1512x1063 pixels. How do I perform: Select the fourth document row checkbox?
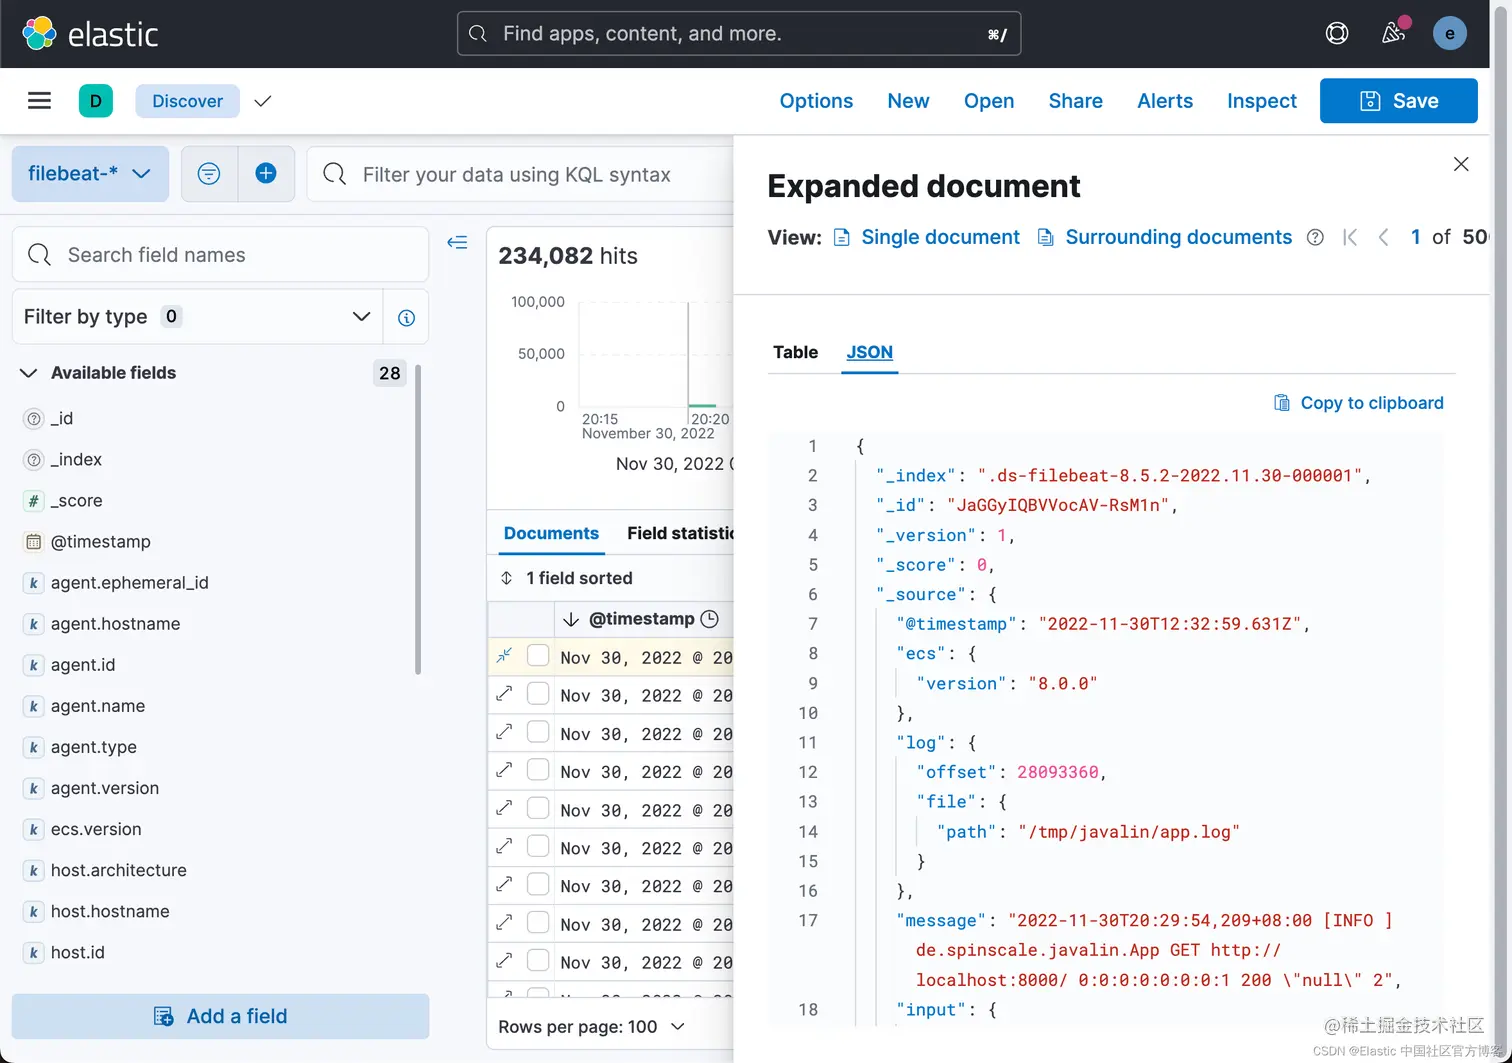[538, 769]
